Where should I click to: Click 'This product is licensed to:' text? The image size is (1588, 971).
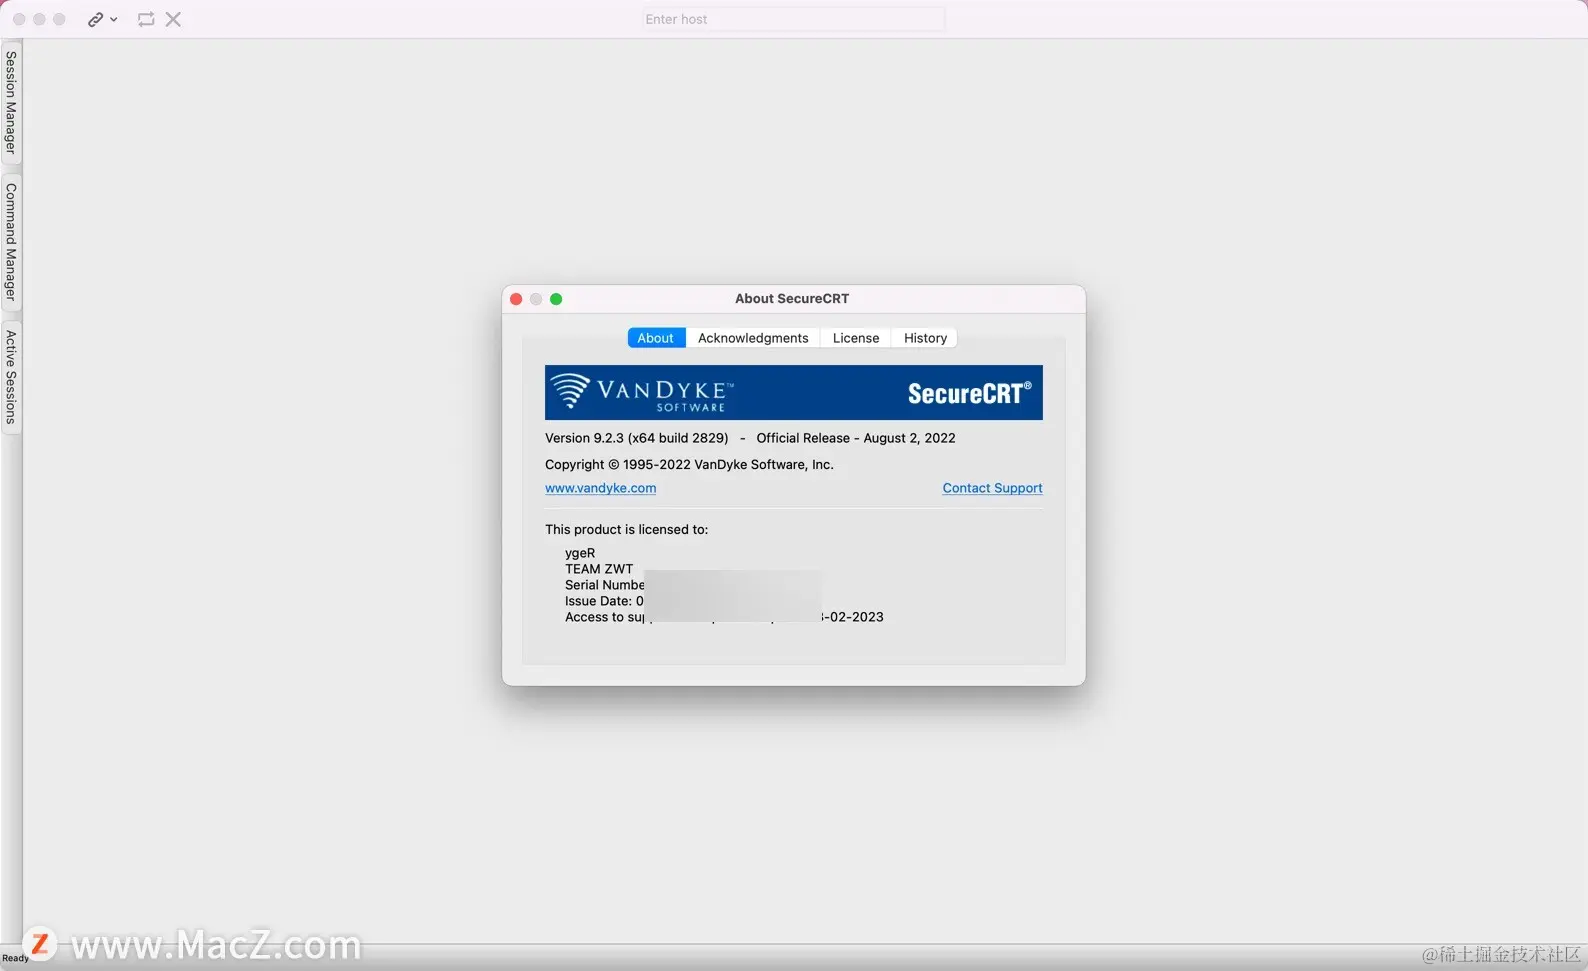pos(626,529)
